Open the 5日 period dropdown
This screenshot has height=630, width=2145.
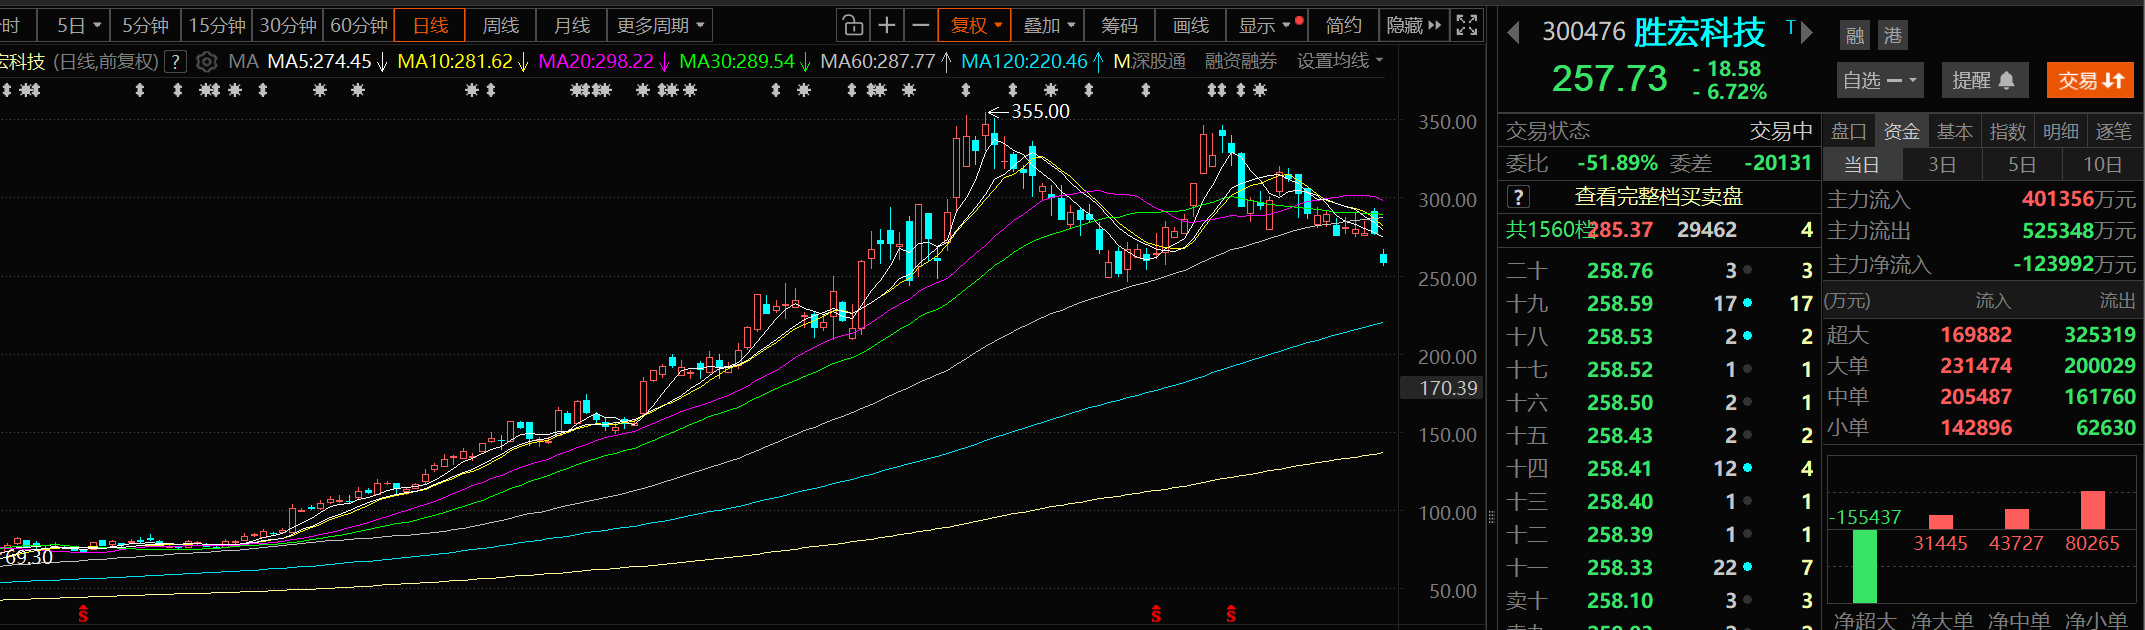(x=79, y=25)
